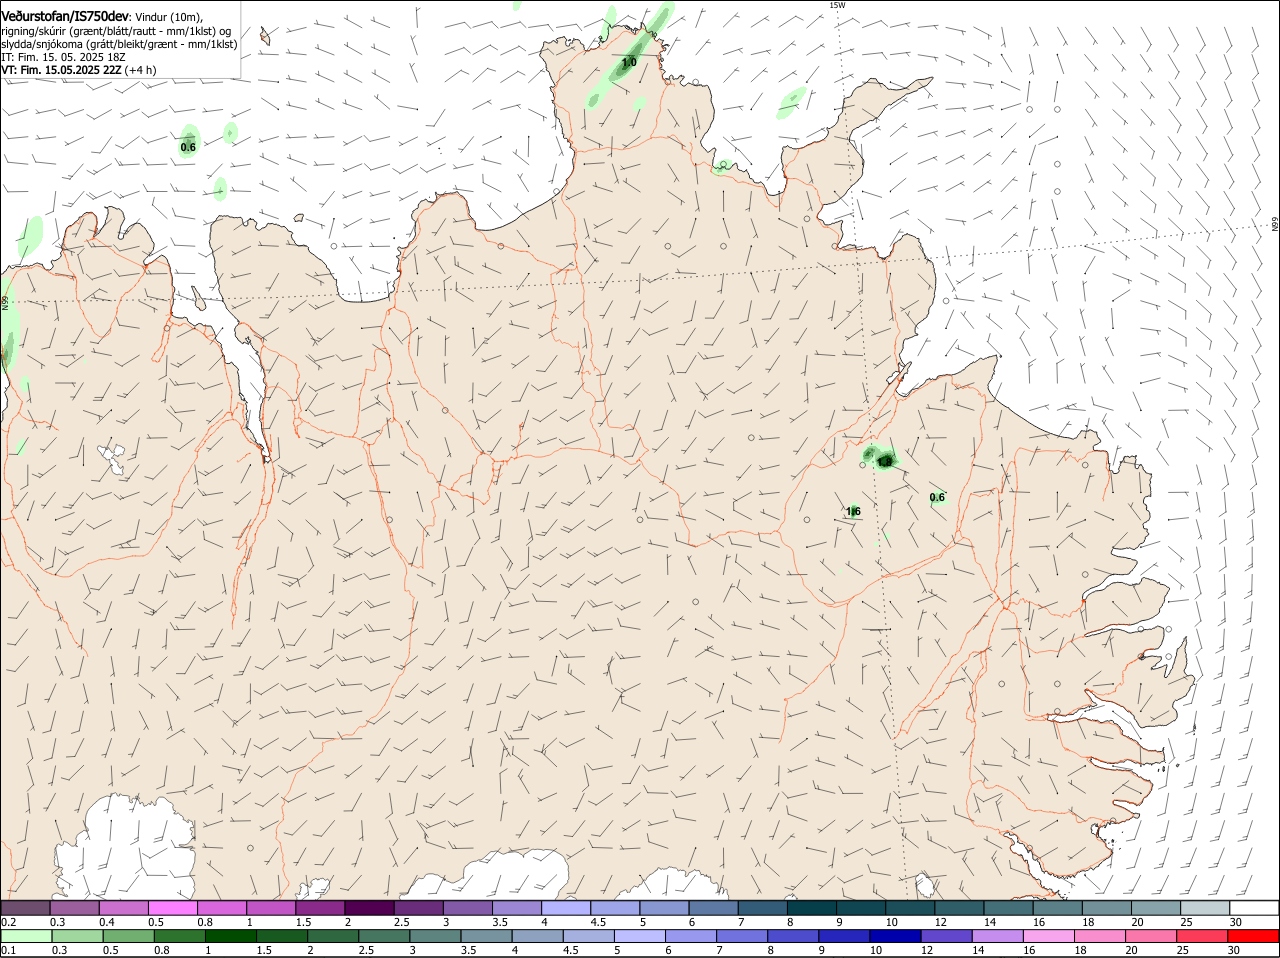Pick rain legend pale blue swatch between 5 and 6

tap(640, 936)
